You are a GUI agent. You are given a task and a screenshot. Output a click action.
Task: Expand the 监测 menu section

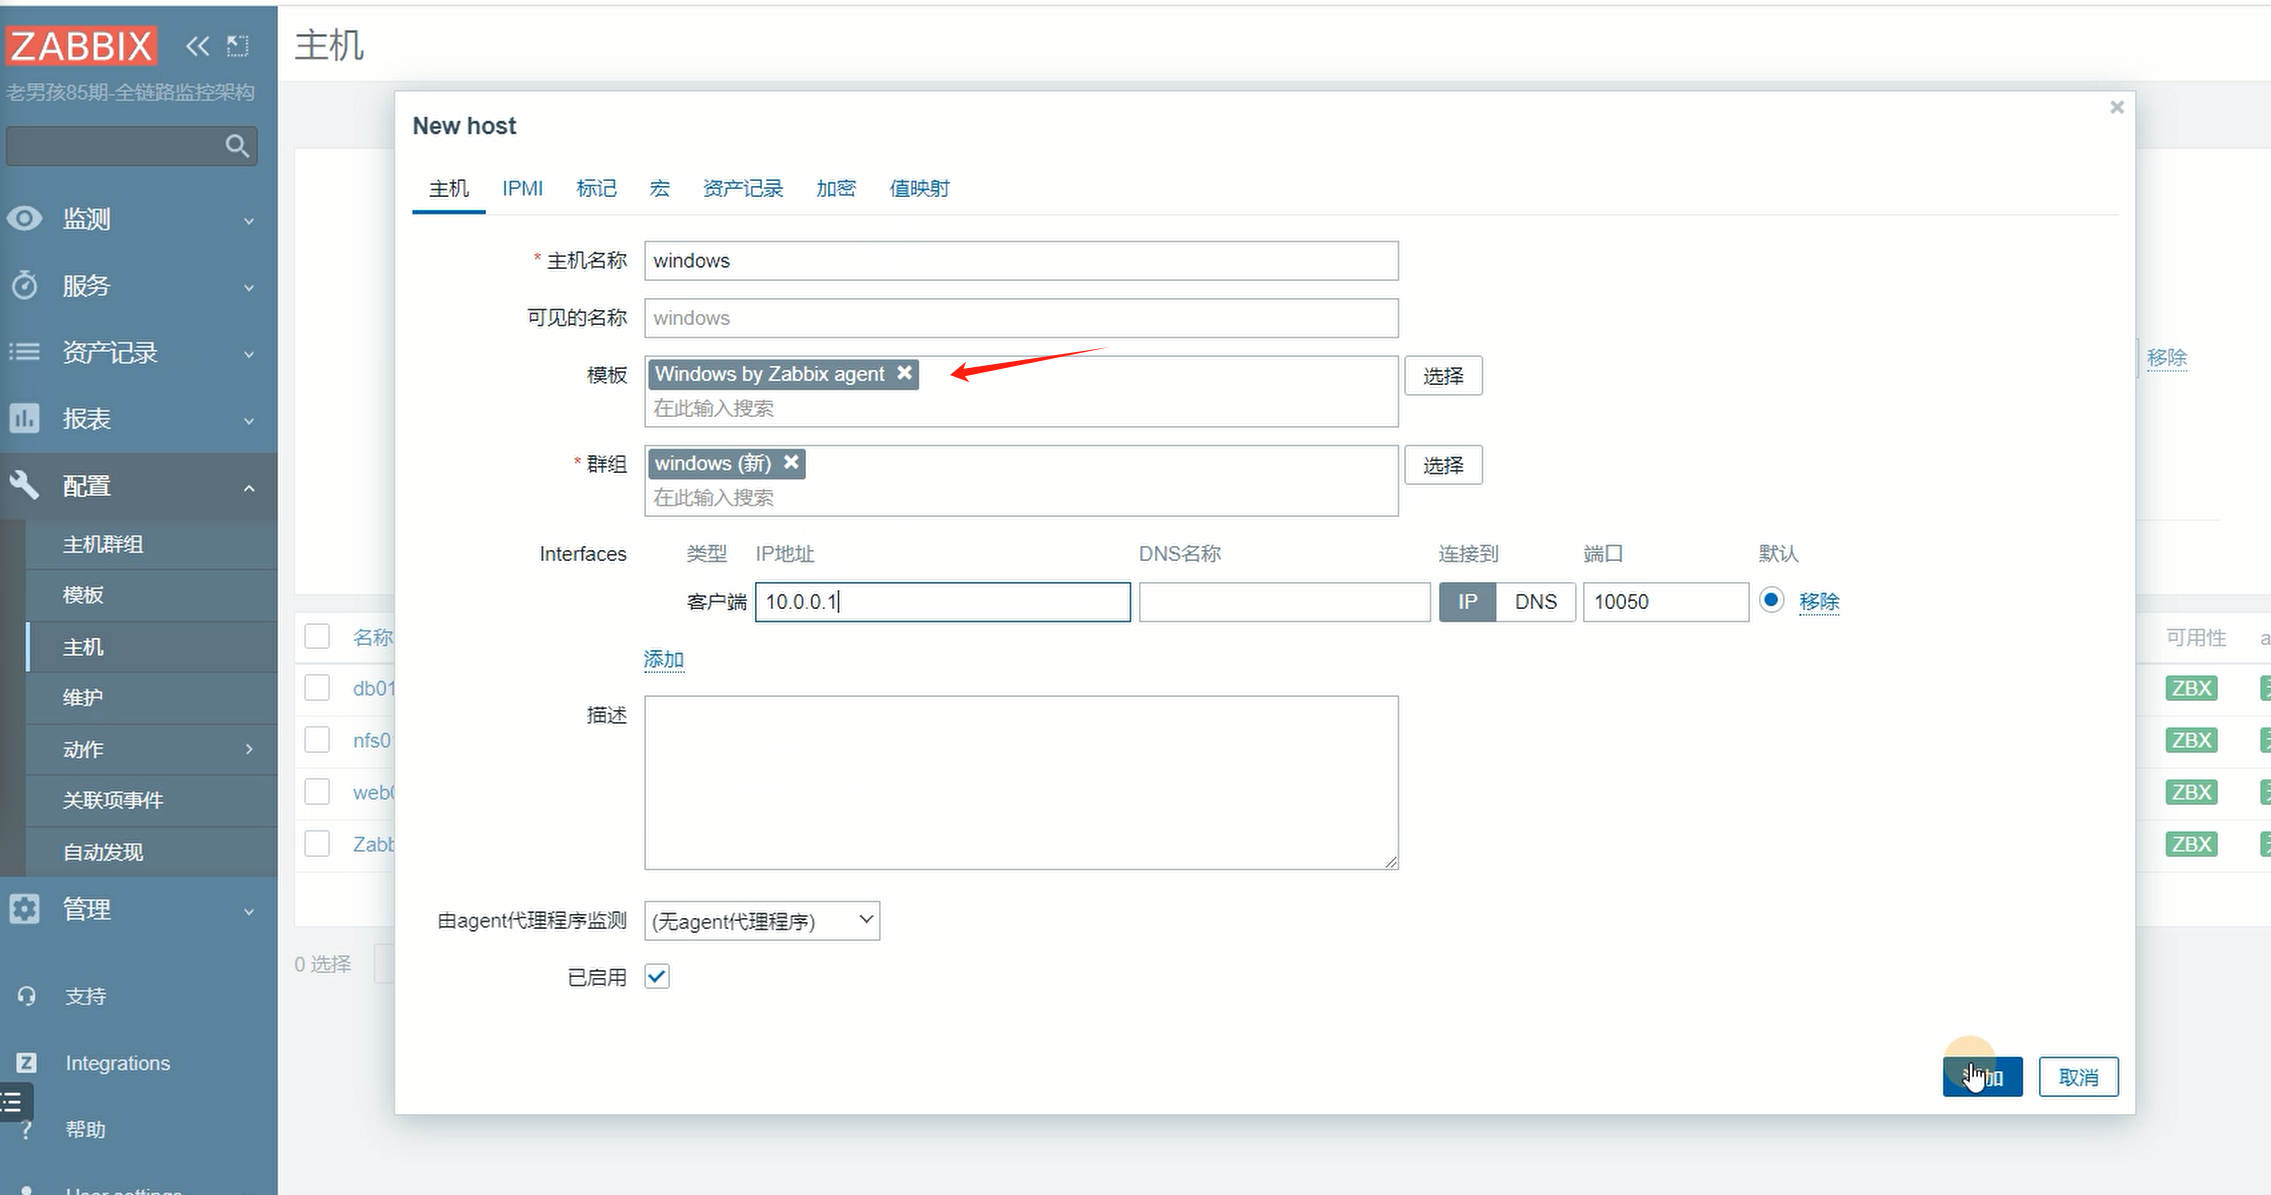[249, 220]
